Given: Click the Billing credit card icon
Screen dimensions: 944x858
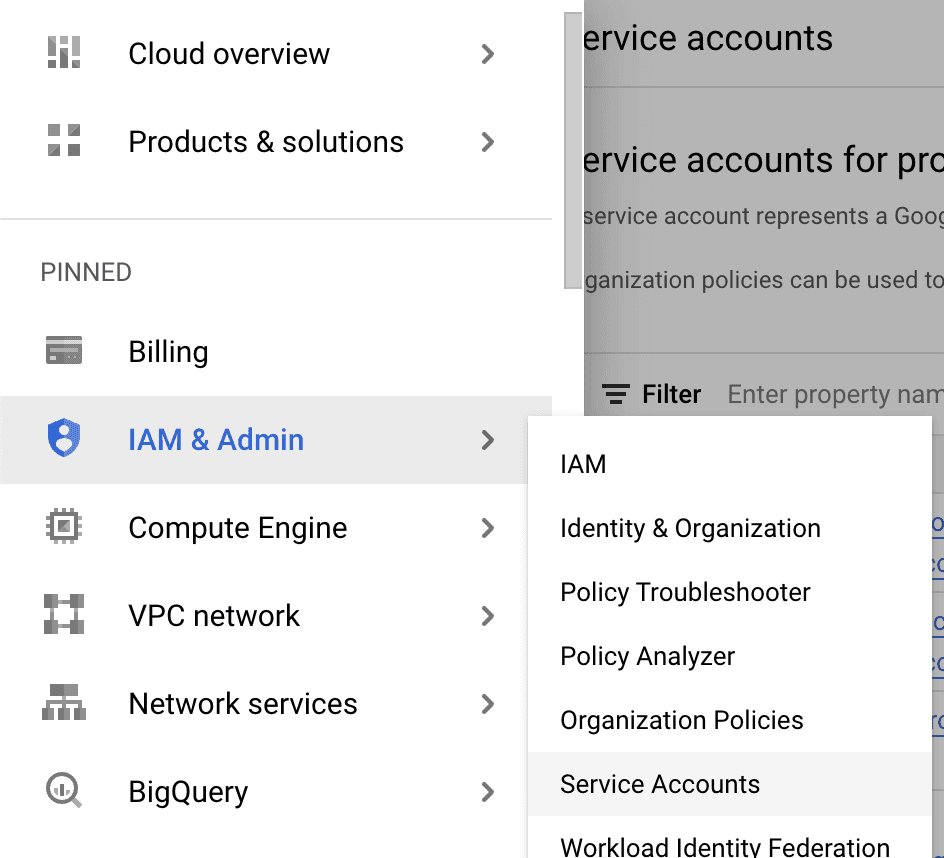Looking at the screenshot, I should (x=64, y=352).
